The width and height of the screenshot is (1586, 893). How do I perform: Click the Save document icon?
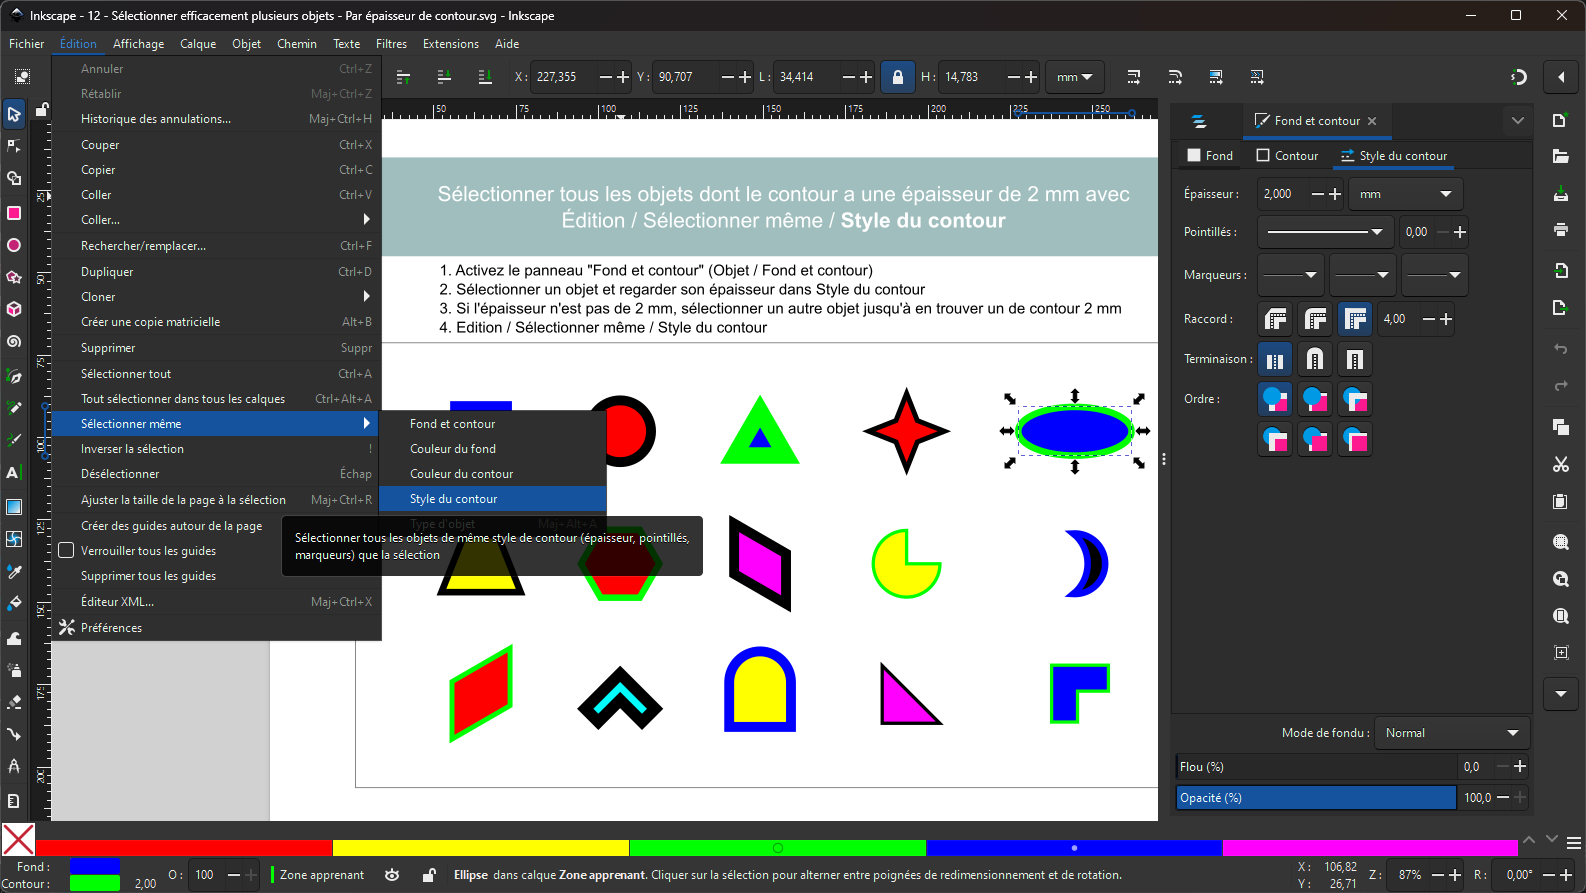(1560, 193)
